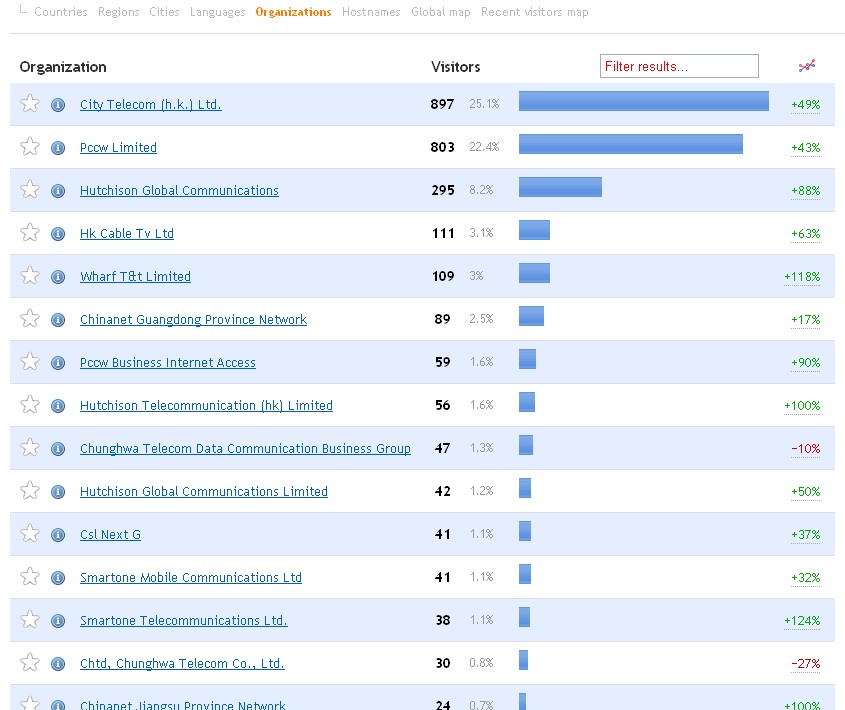
Task: Open info icon for Wharf T&t Limited
Action: pos(58,277)
